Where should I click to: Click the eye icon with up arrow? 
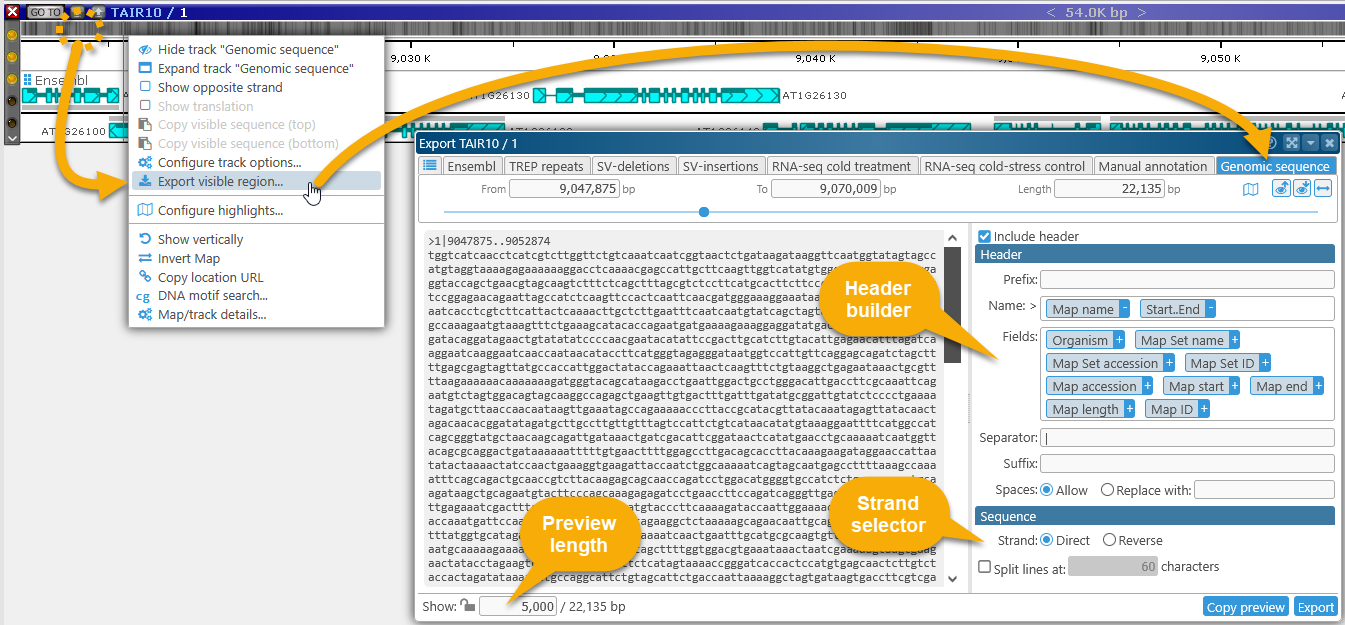click(x=1281, y=189)
